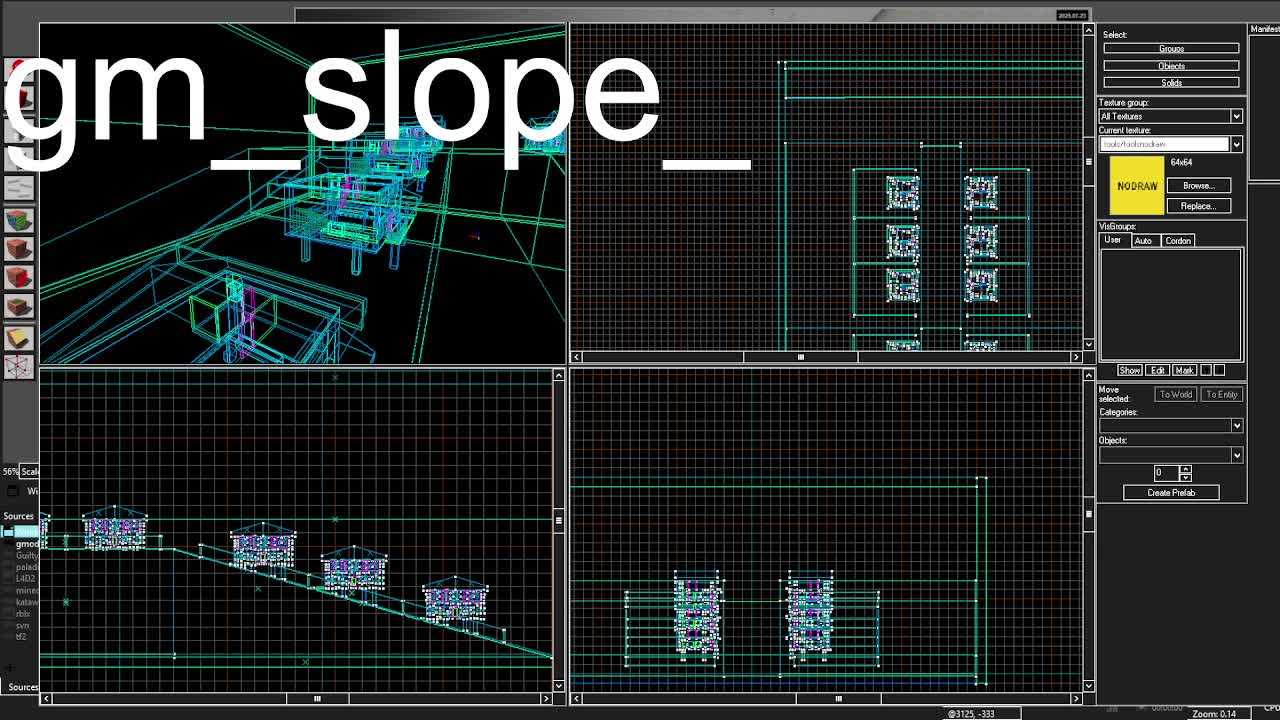
Task: Open the Texture group dropdown
Action: 1236,117
